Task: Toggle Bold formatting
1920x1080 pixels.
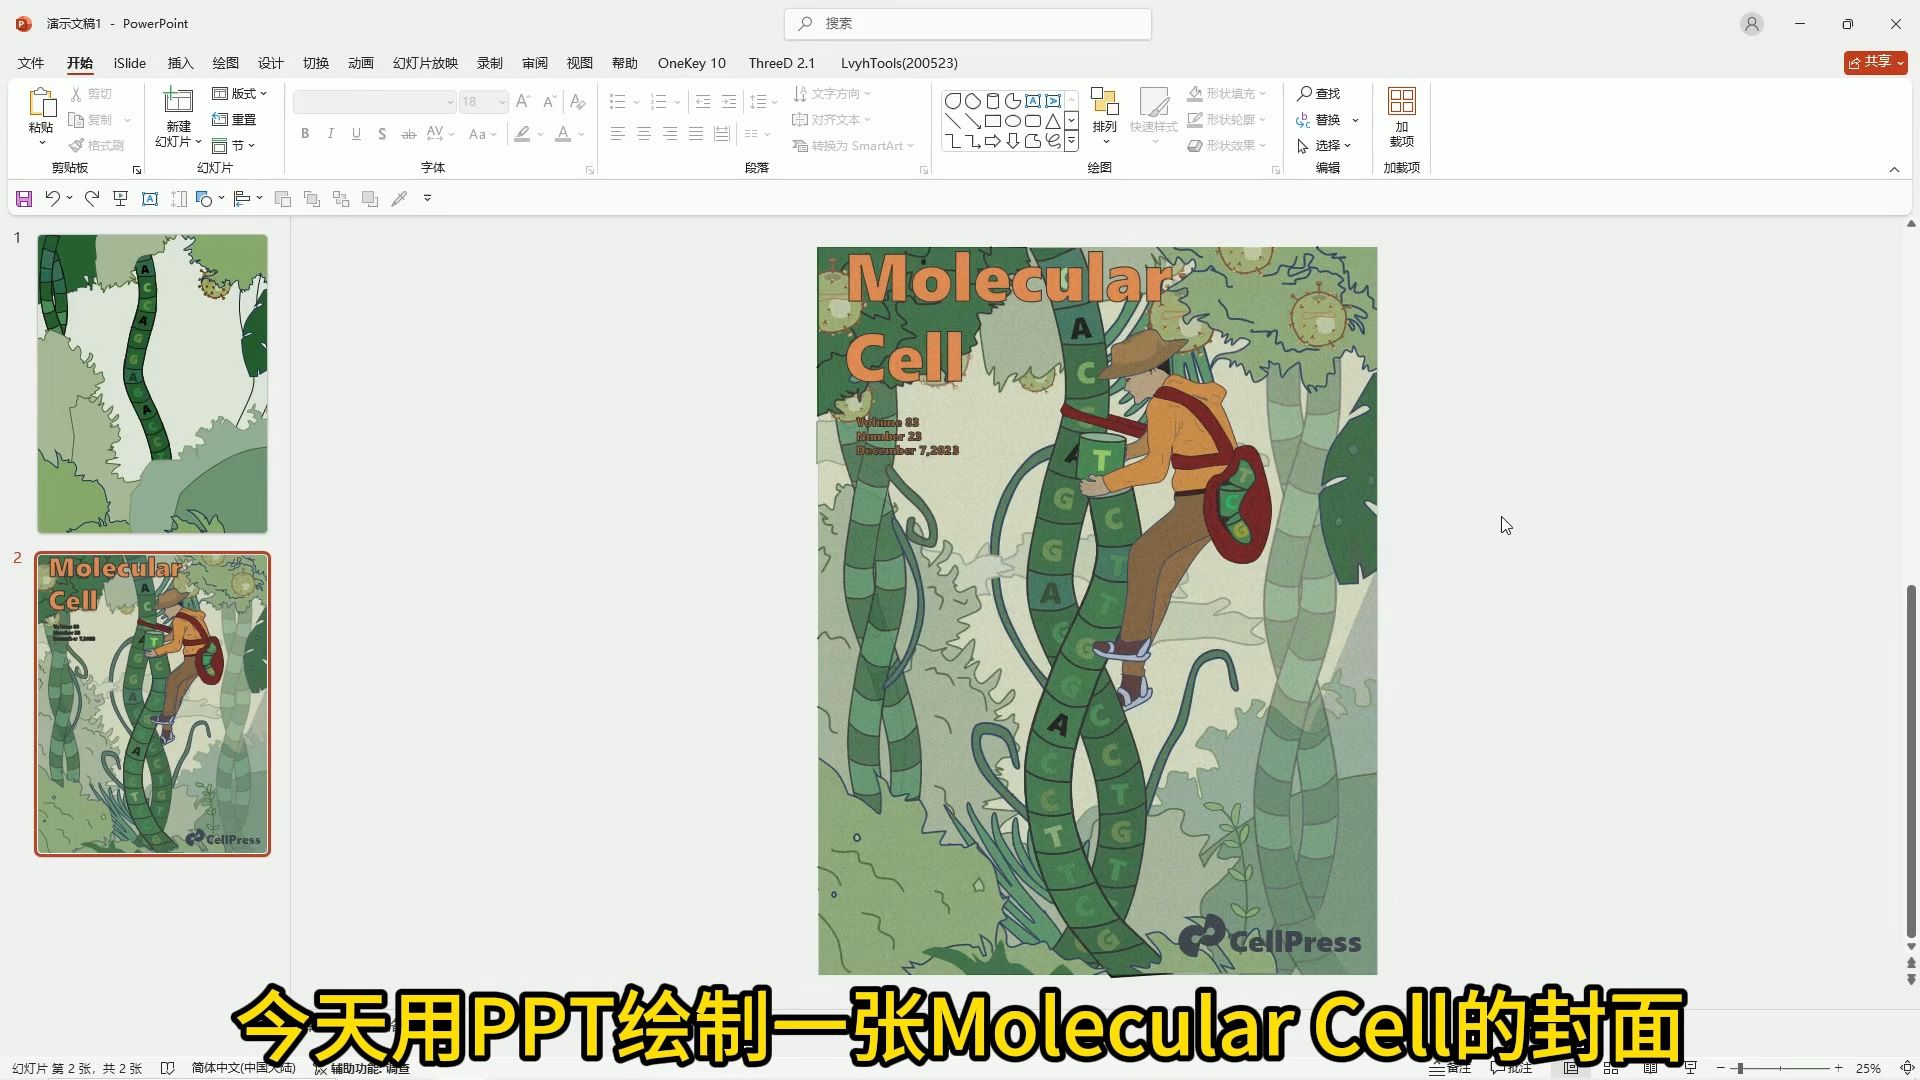Action: [305, 134]
